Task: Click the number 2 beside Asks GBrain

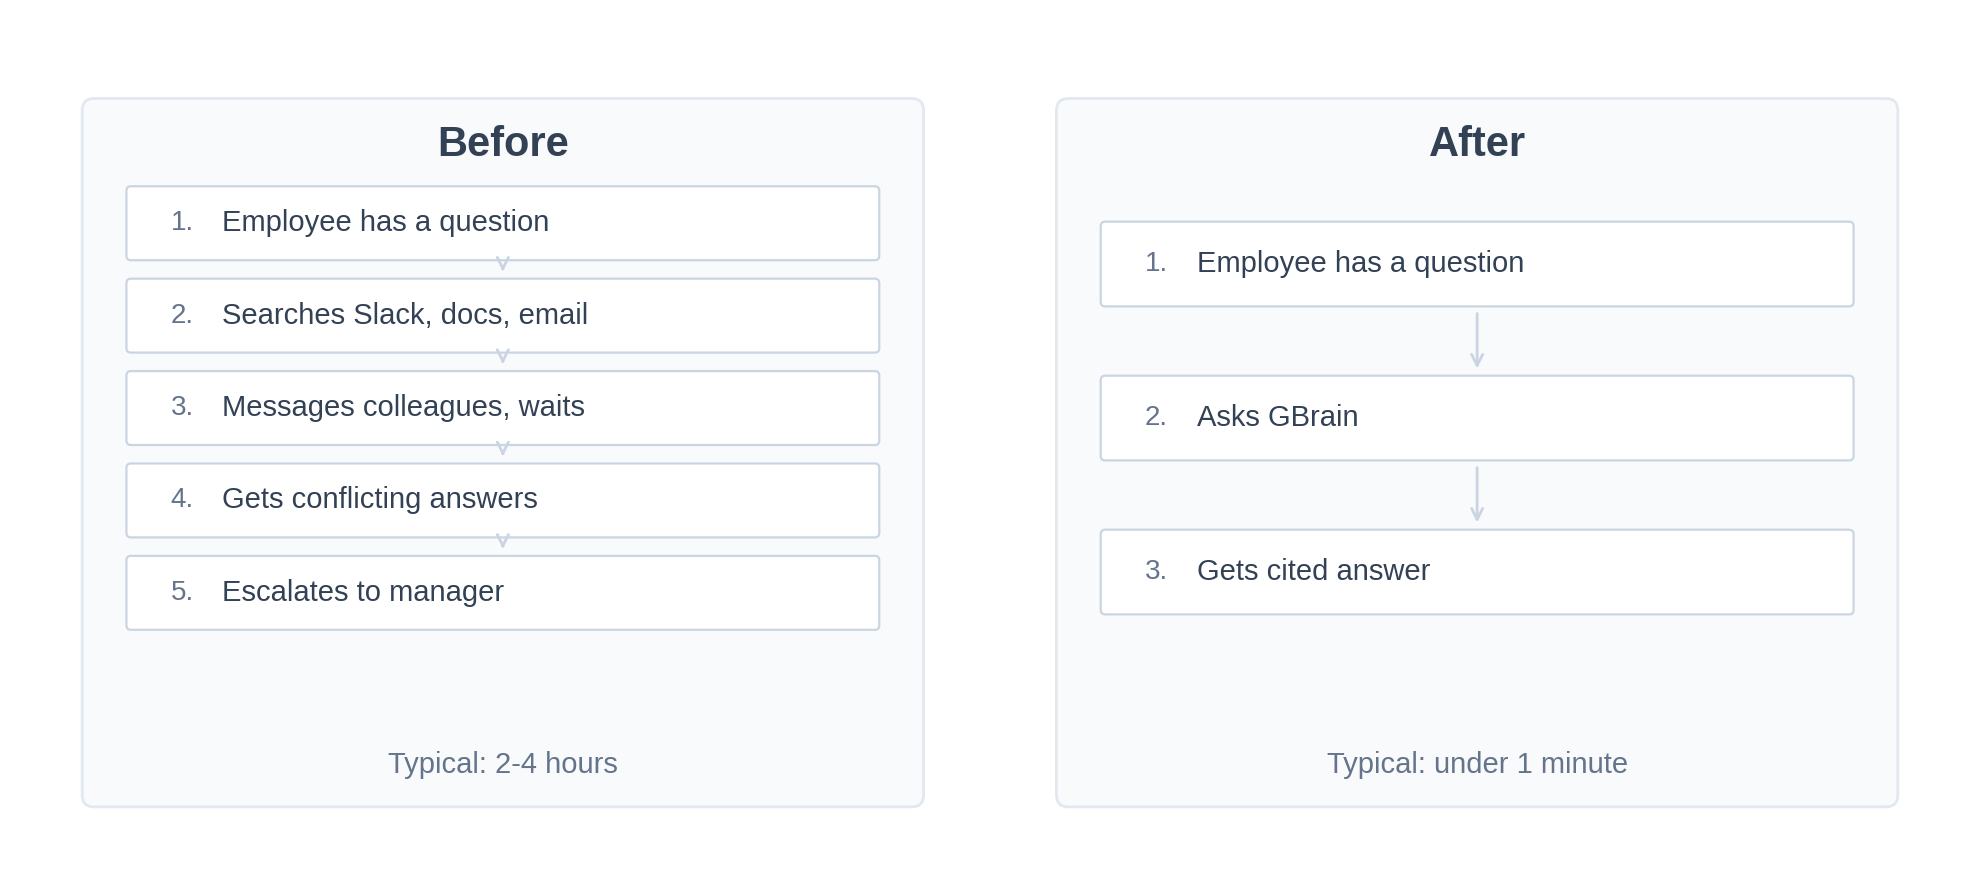Action: tap(1155, 416)
